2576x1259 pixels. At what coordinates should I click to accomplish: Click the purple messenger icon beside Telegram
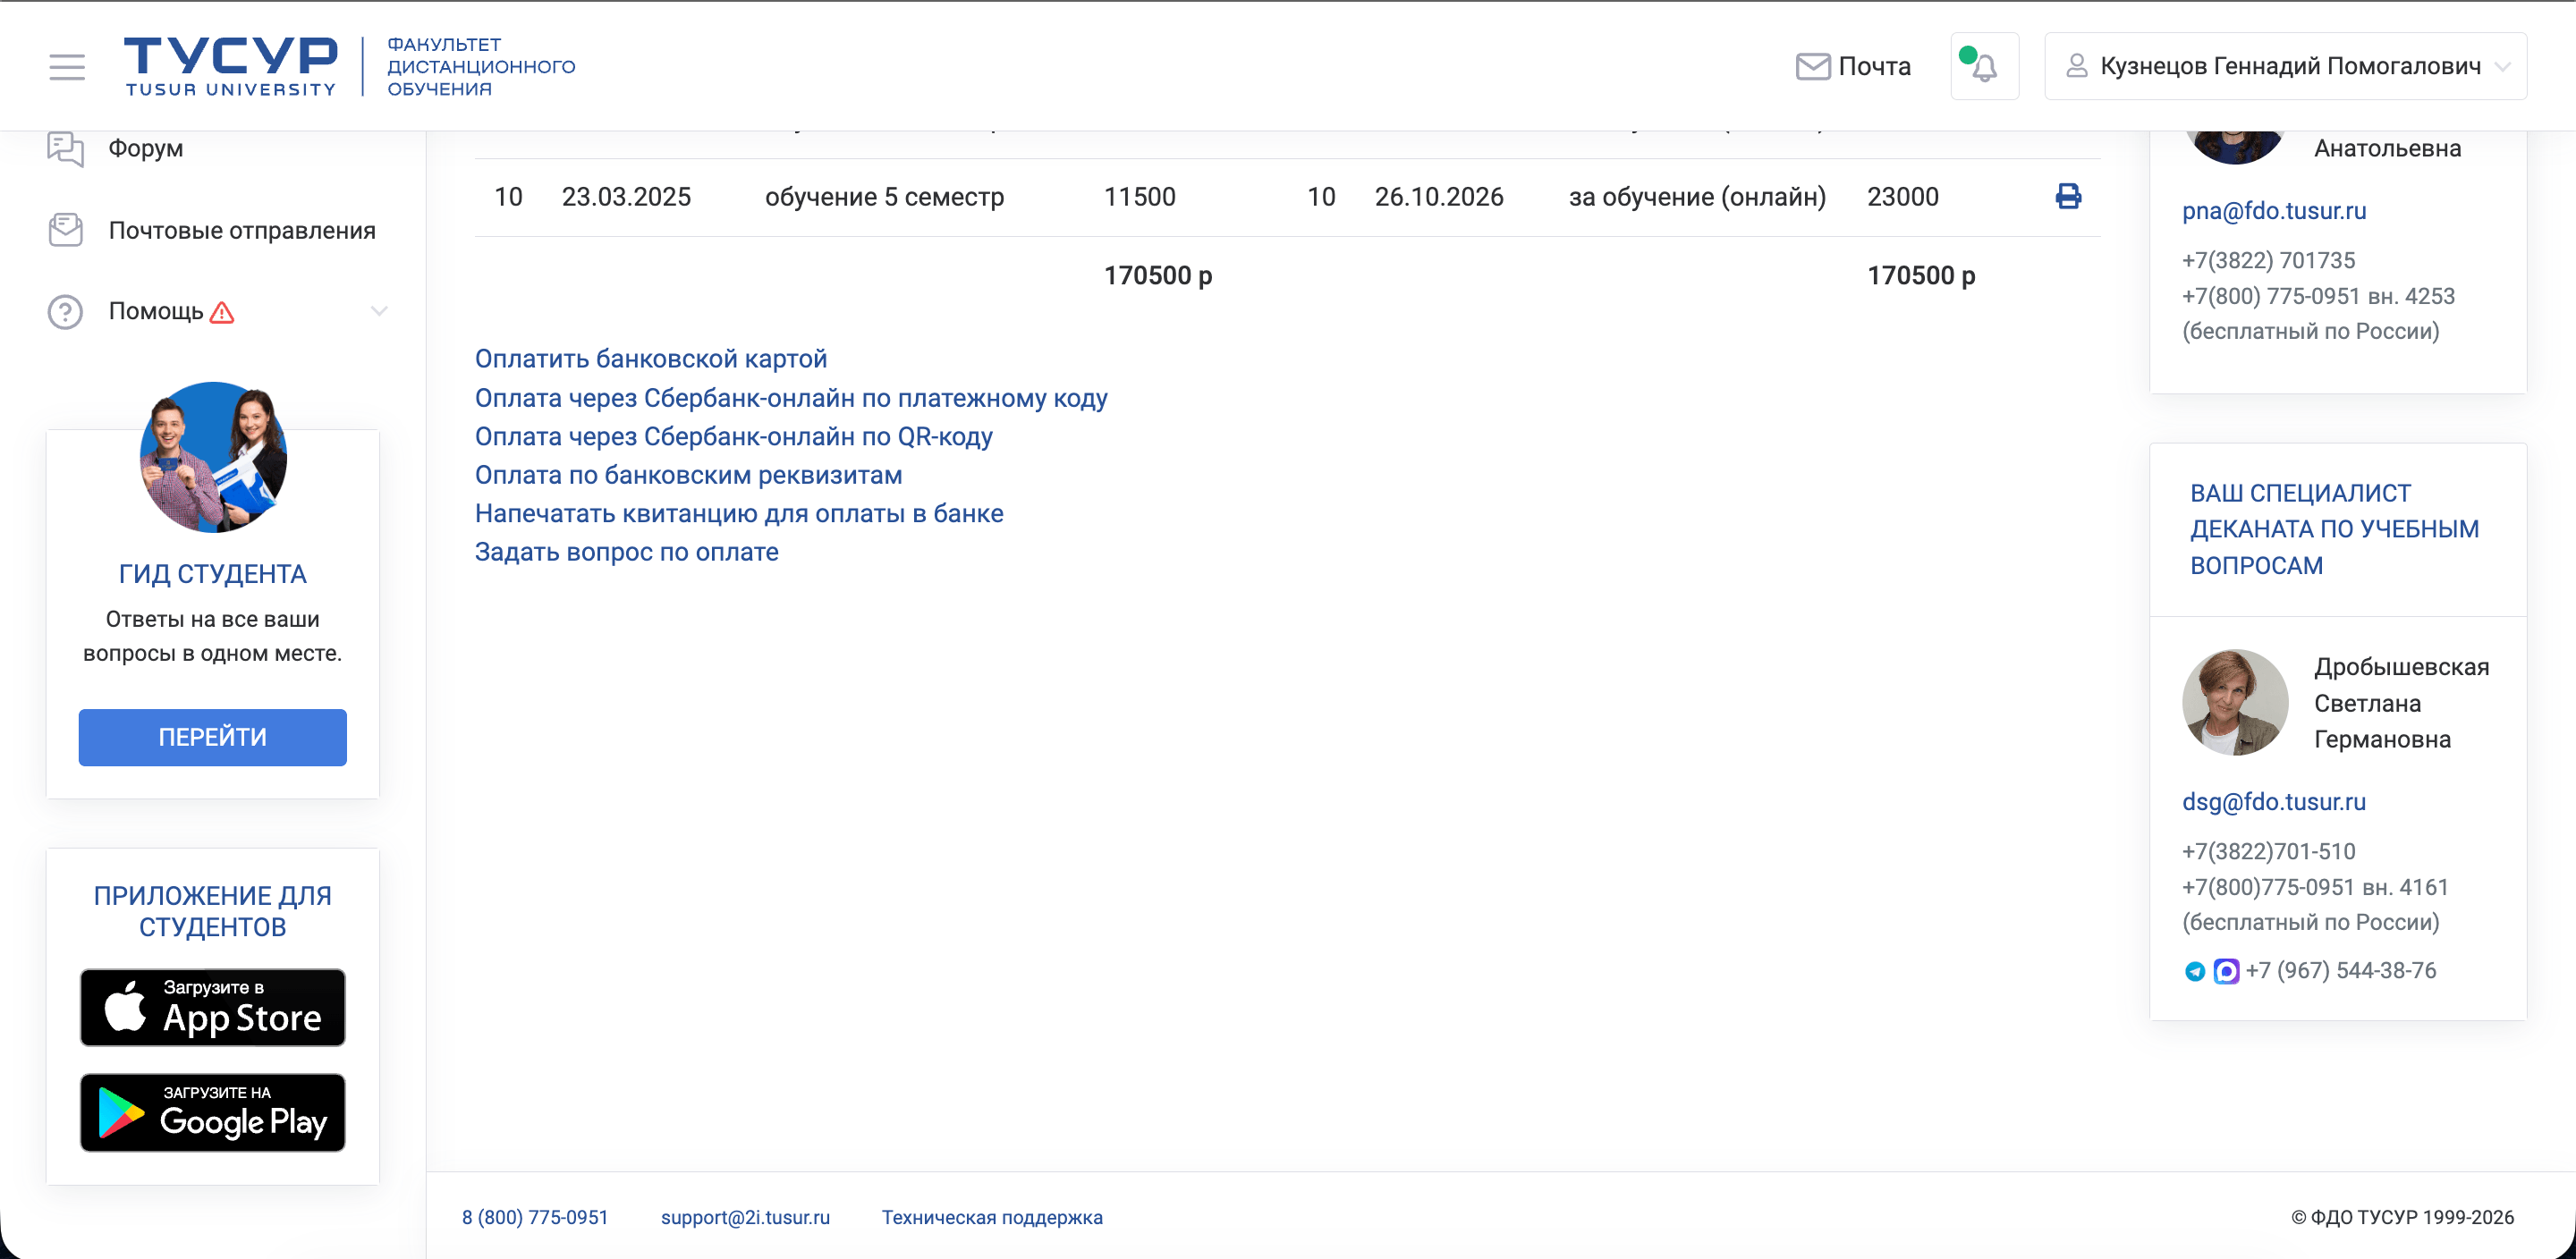coord(2226,971)
